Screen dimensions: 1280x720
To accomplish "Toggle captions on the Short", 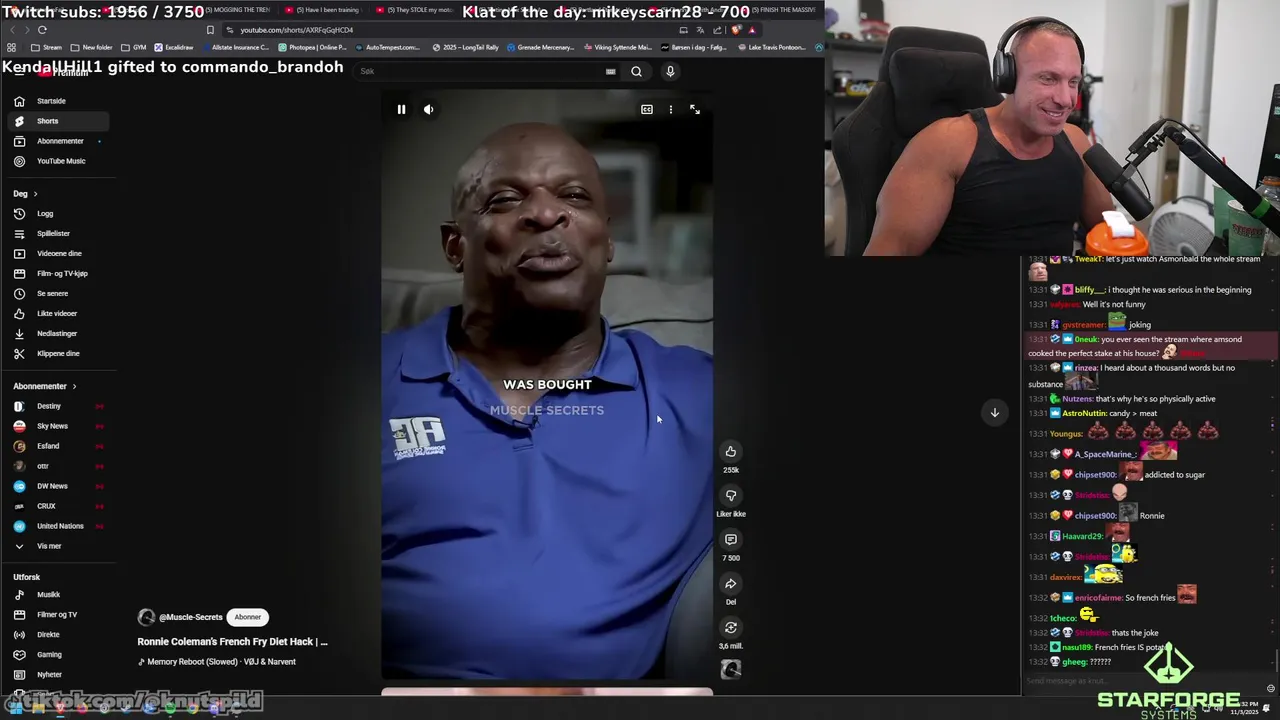I will (x=647, y=109).
